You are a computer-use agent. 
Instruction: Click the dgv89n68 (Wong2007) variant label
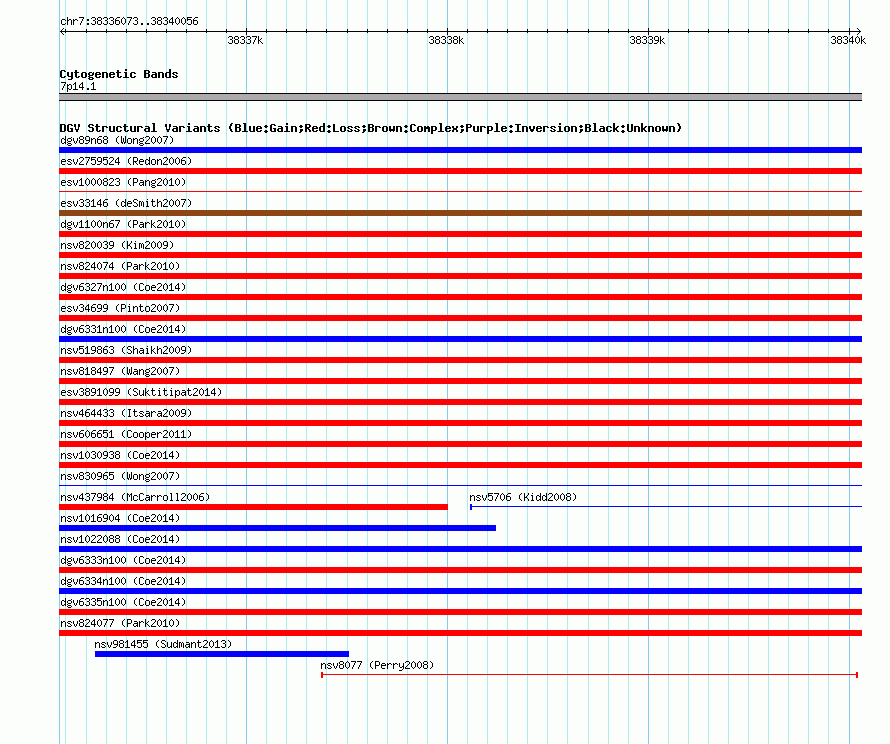point(117,140)
